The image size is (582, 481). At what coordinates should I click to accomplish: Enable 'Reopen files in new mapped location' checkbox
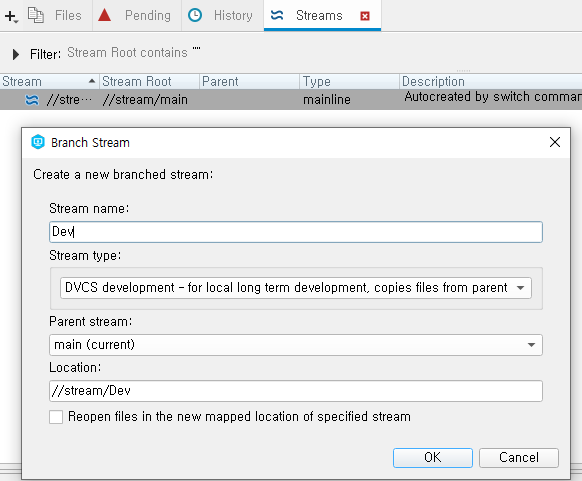click(56, 417)
